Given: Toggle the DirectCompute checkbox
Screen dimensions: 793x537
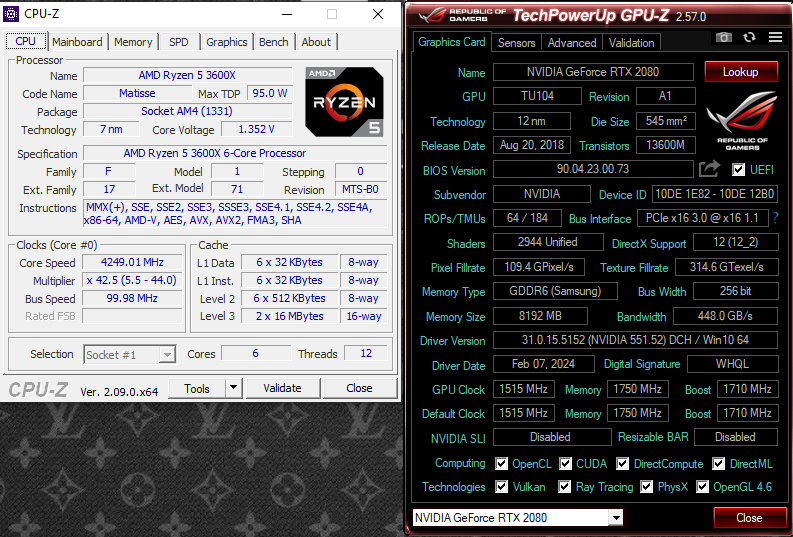Looking at the screenshot, I should 623,463.
